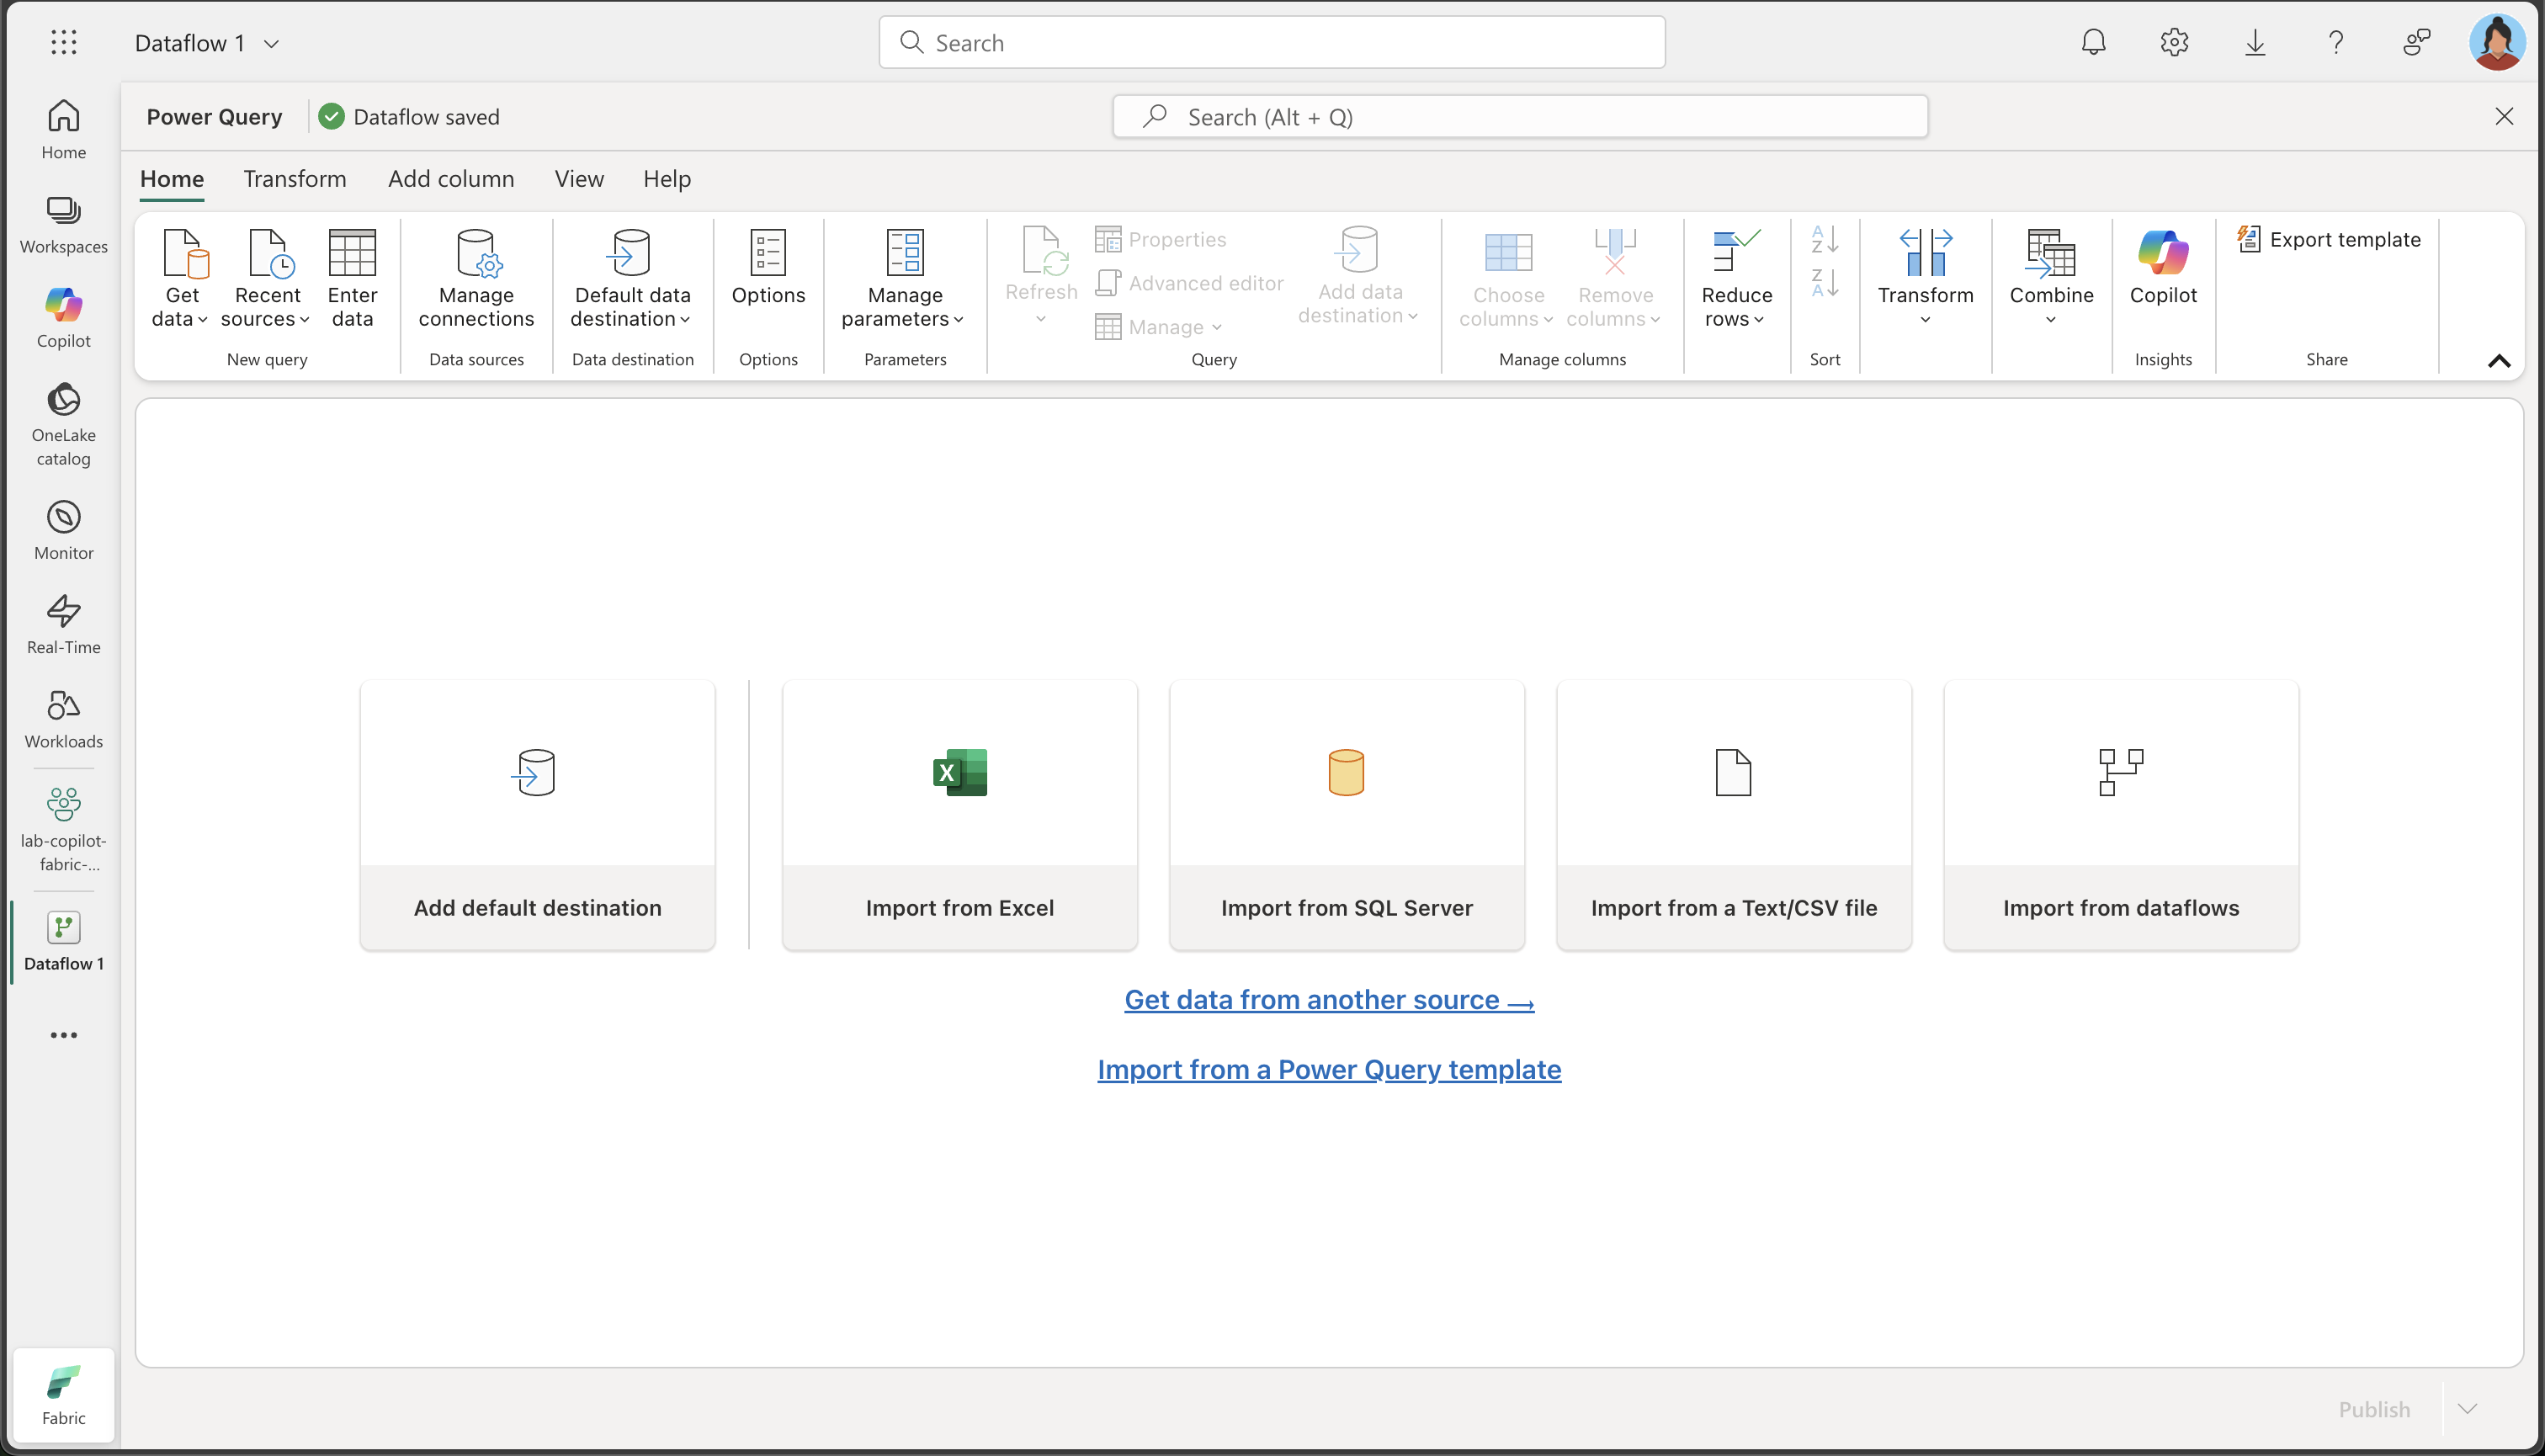Open the Publish options dropdown arrow
Image resolution: width=2545 pixels, height=1456 pixels.
(x=2467, y=1408)
